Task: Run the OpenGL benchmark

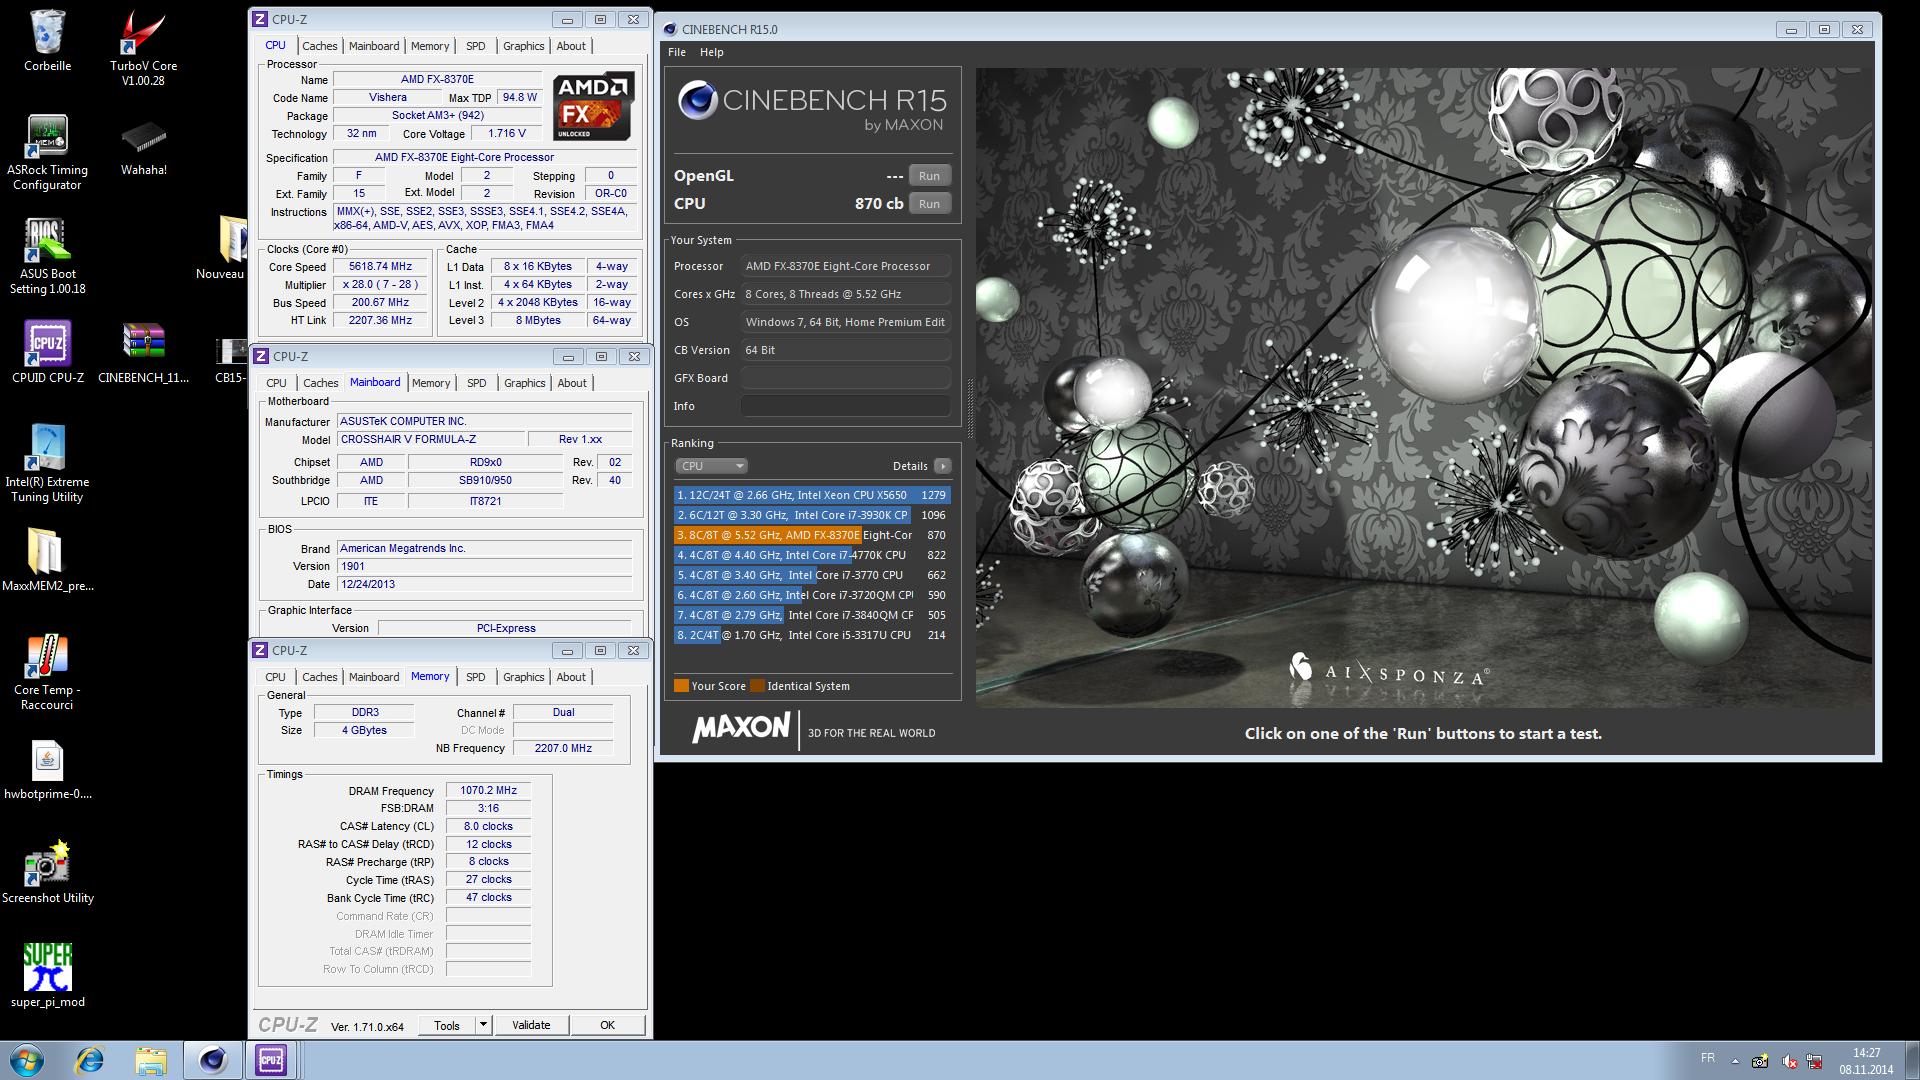Action: click(929, 176)
